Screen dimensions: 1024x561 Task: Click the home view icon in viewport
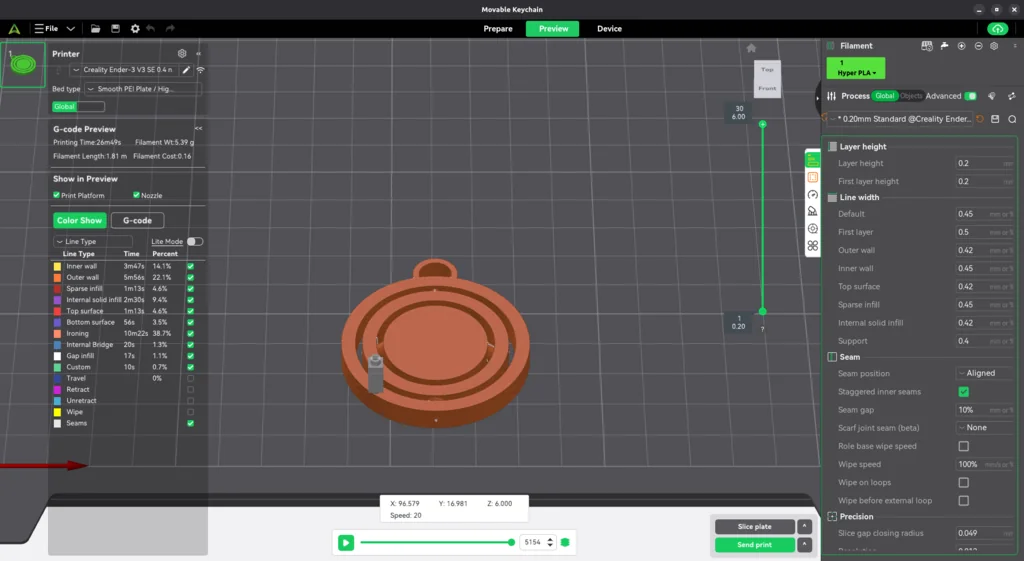[x=751, y=48]
